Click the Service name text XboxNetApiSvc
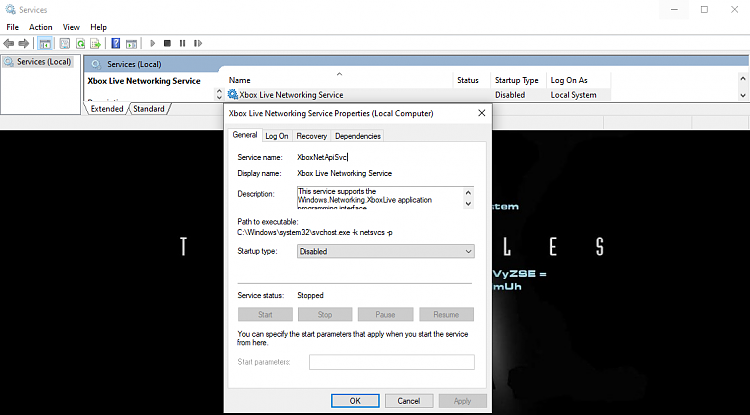Screen dimensions: 750x415 [322, 157]
